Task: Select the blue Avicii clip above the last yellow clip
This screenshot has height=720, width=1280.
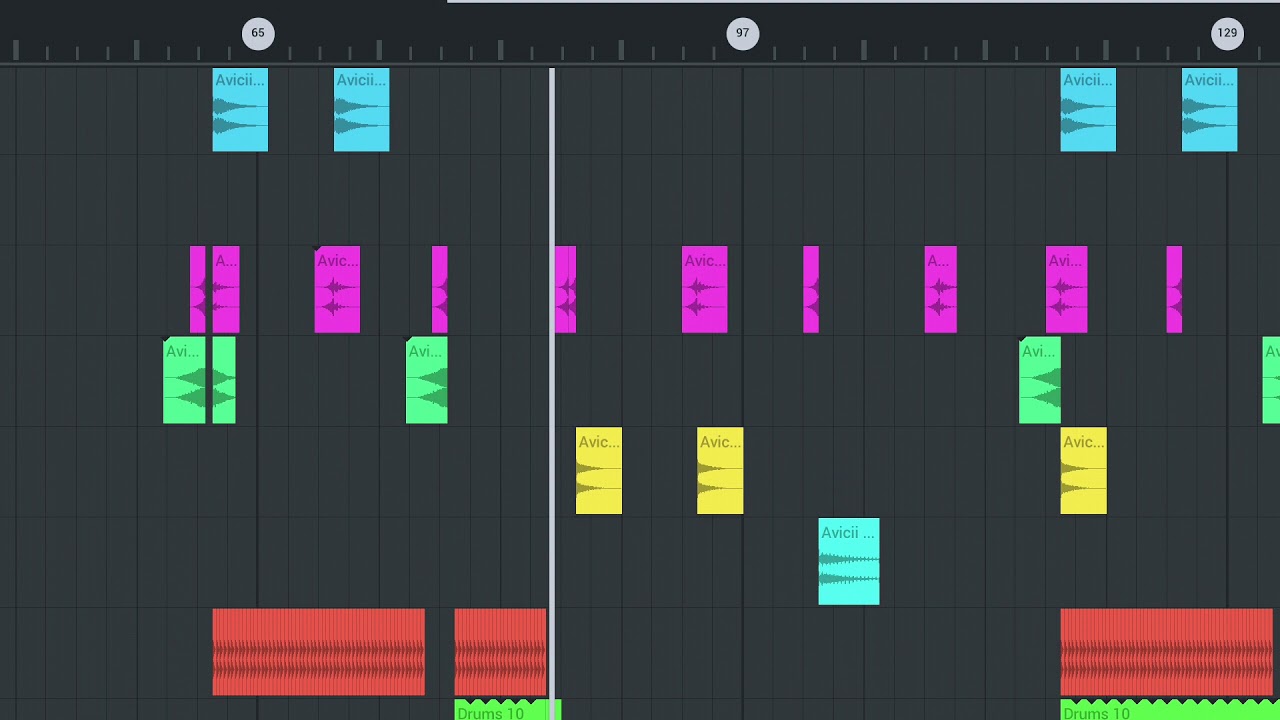Action: click(1088, 110)
